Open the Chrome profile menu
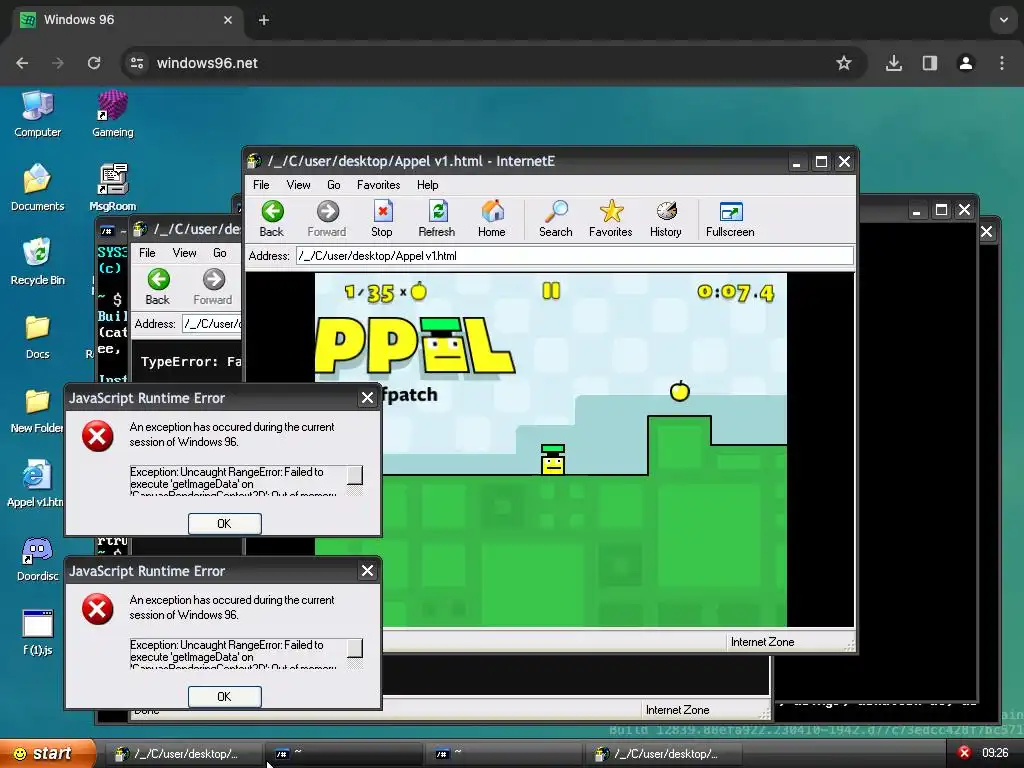The height and width of the screenshot is (768, 1024). (x=966, y=63)
